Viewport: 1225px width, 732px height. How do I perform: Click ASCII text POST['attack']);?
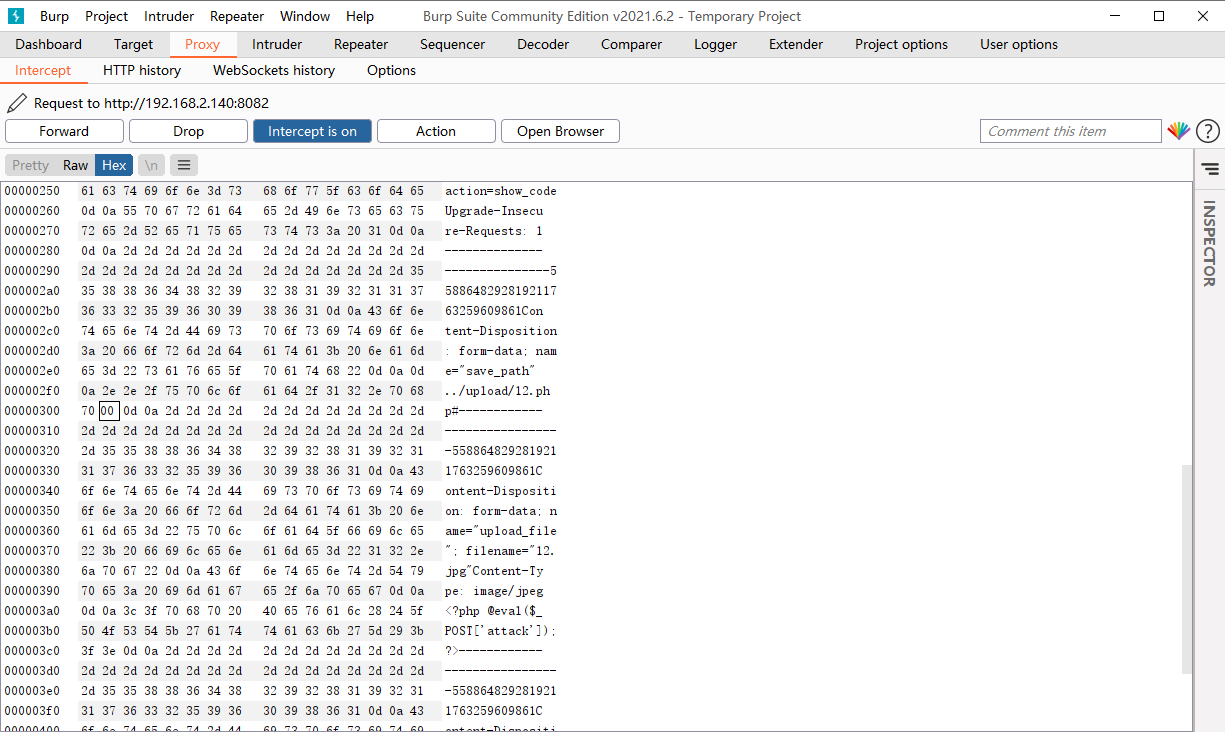pyautogui.click(x=501, y=630)
